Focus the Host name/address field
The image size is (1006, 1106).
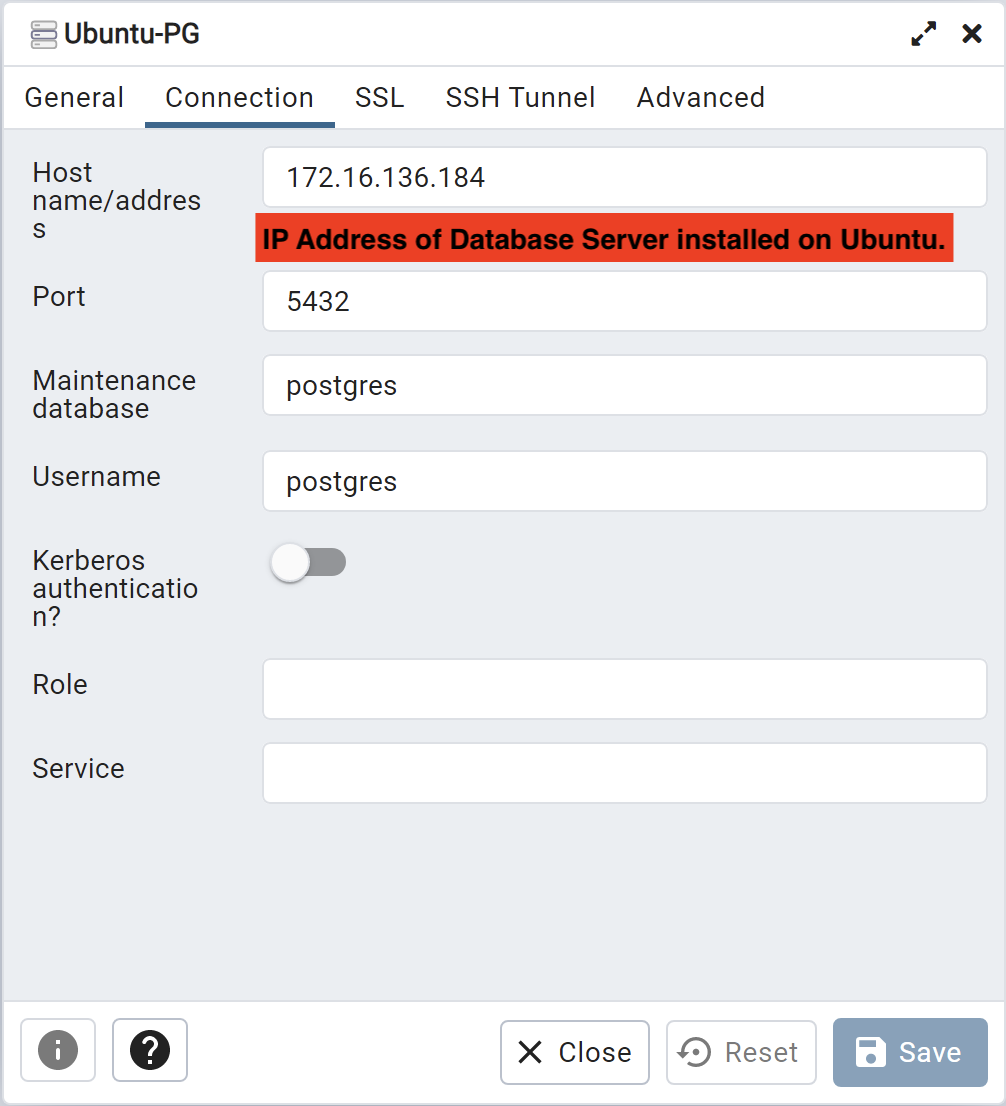[624, 177]
